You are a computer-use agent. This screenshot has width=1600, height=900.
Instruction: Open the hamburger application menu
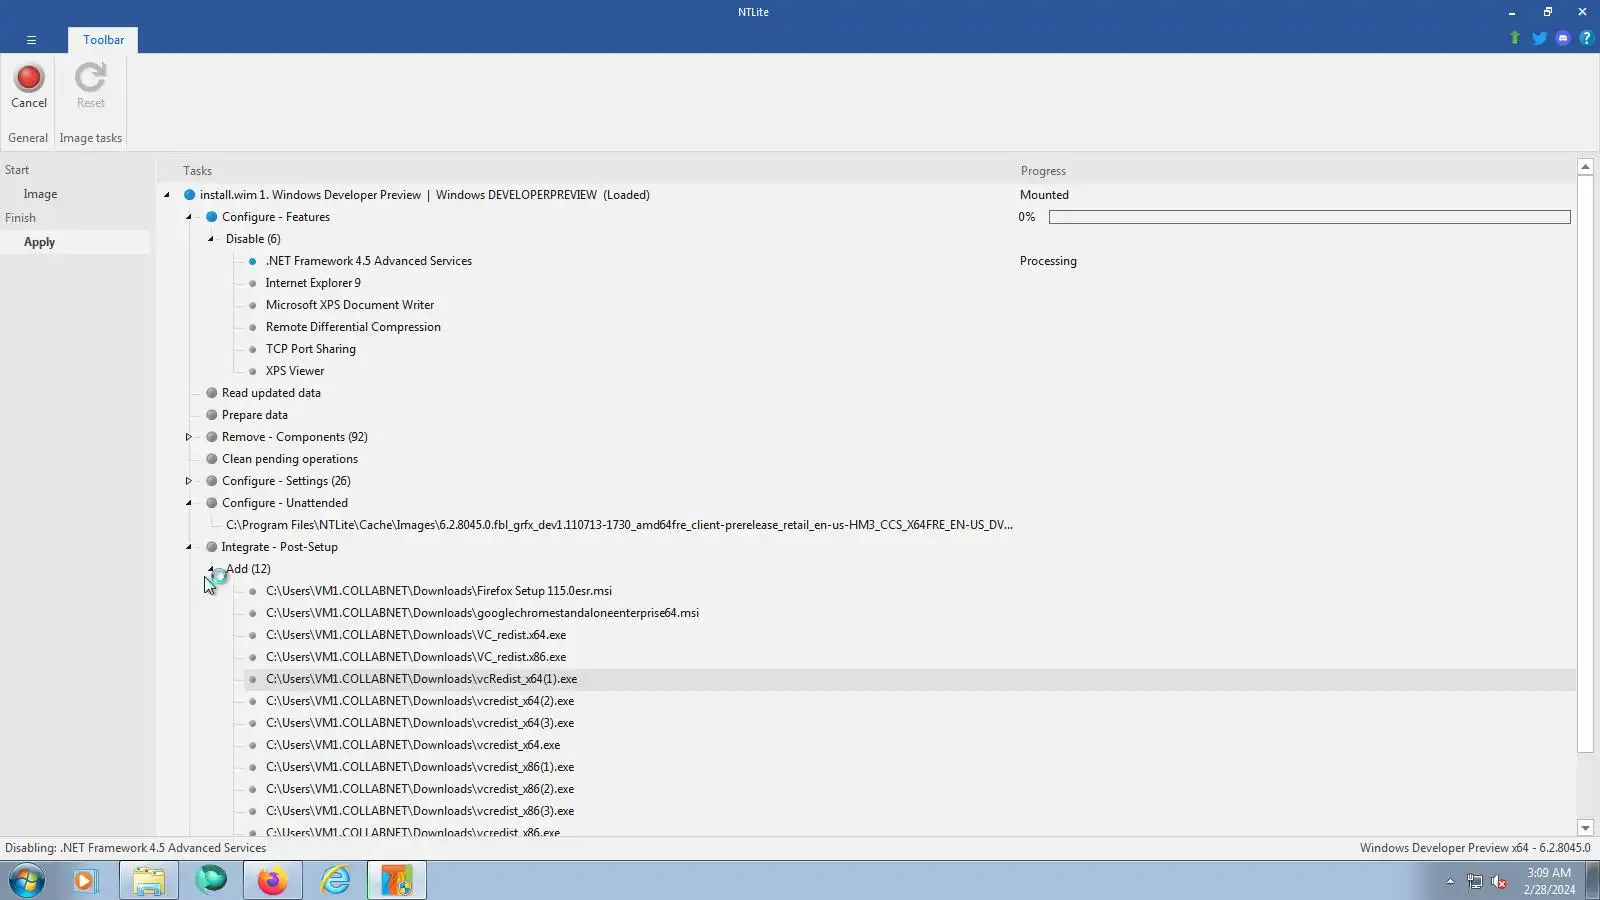pos(31,40)
